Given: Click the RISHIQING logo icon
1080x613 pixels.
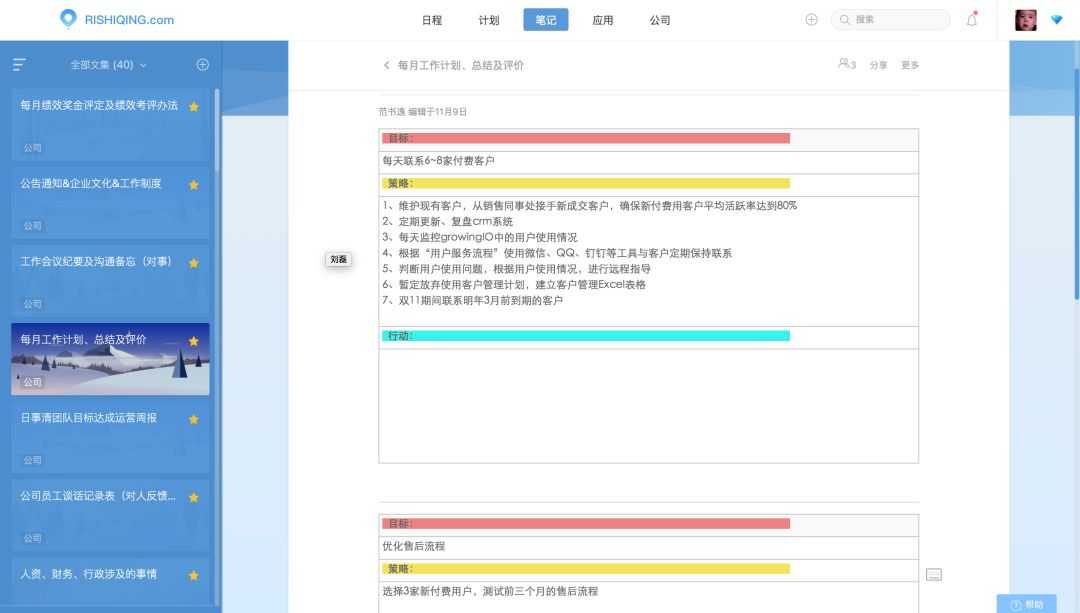Looking at the screenshot, I should tap(67, 19).
